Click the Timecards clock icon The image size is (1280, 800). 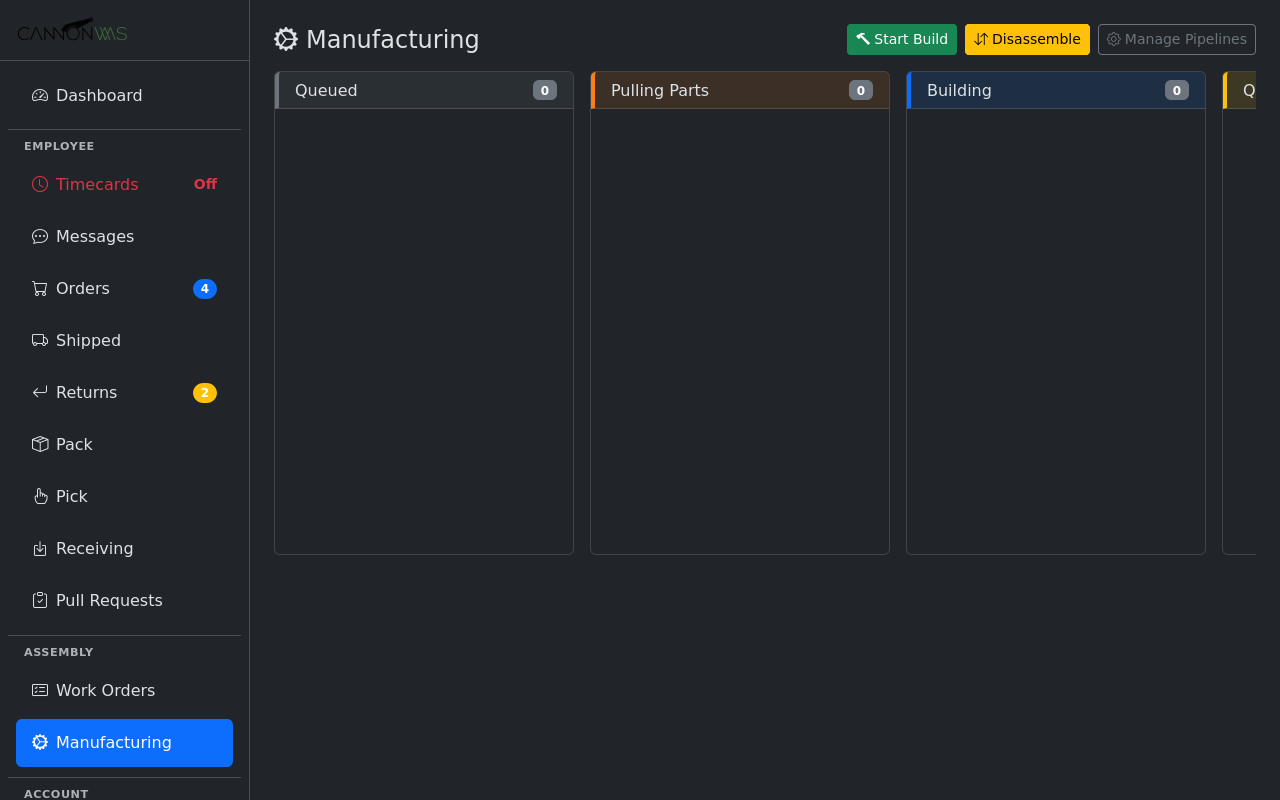coord(39,184)
